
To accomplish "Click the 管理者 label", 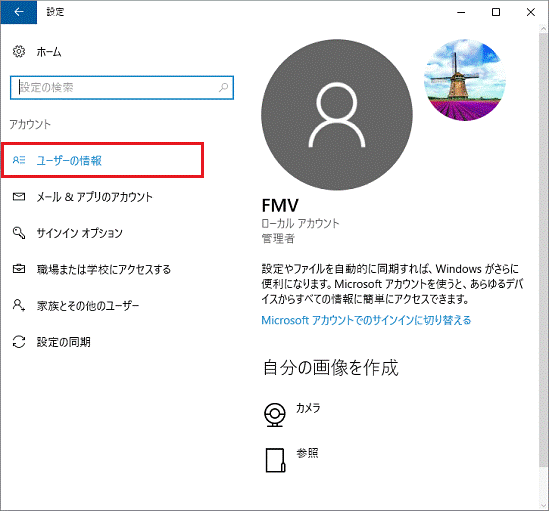I will coord(278,239).
